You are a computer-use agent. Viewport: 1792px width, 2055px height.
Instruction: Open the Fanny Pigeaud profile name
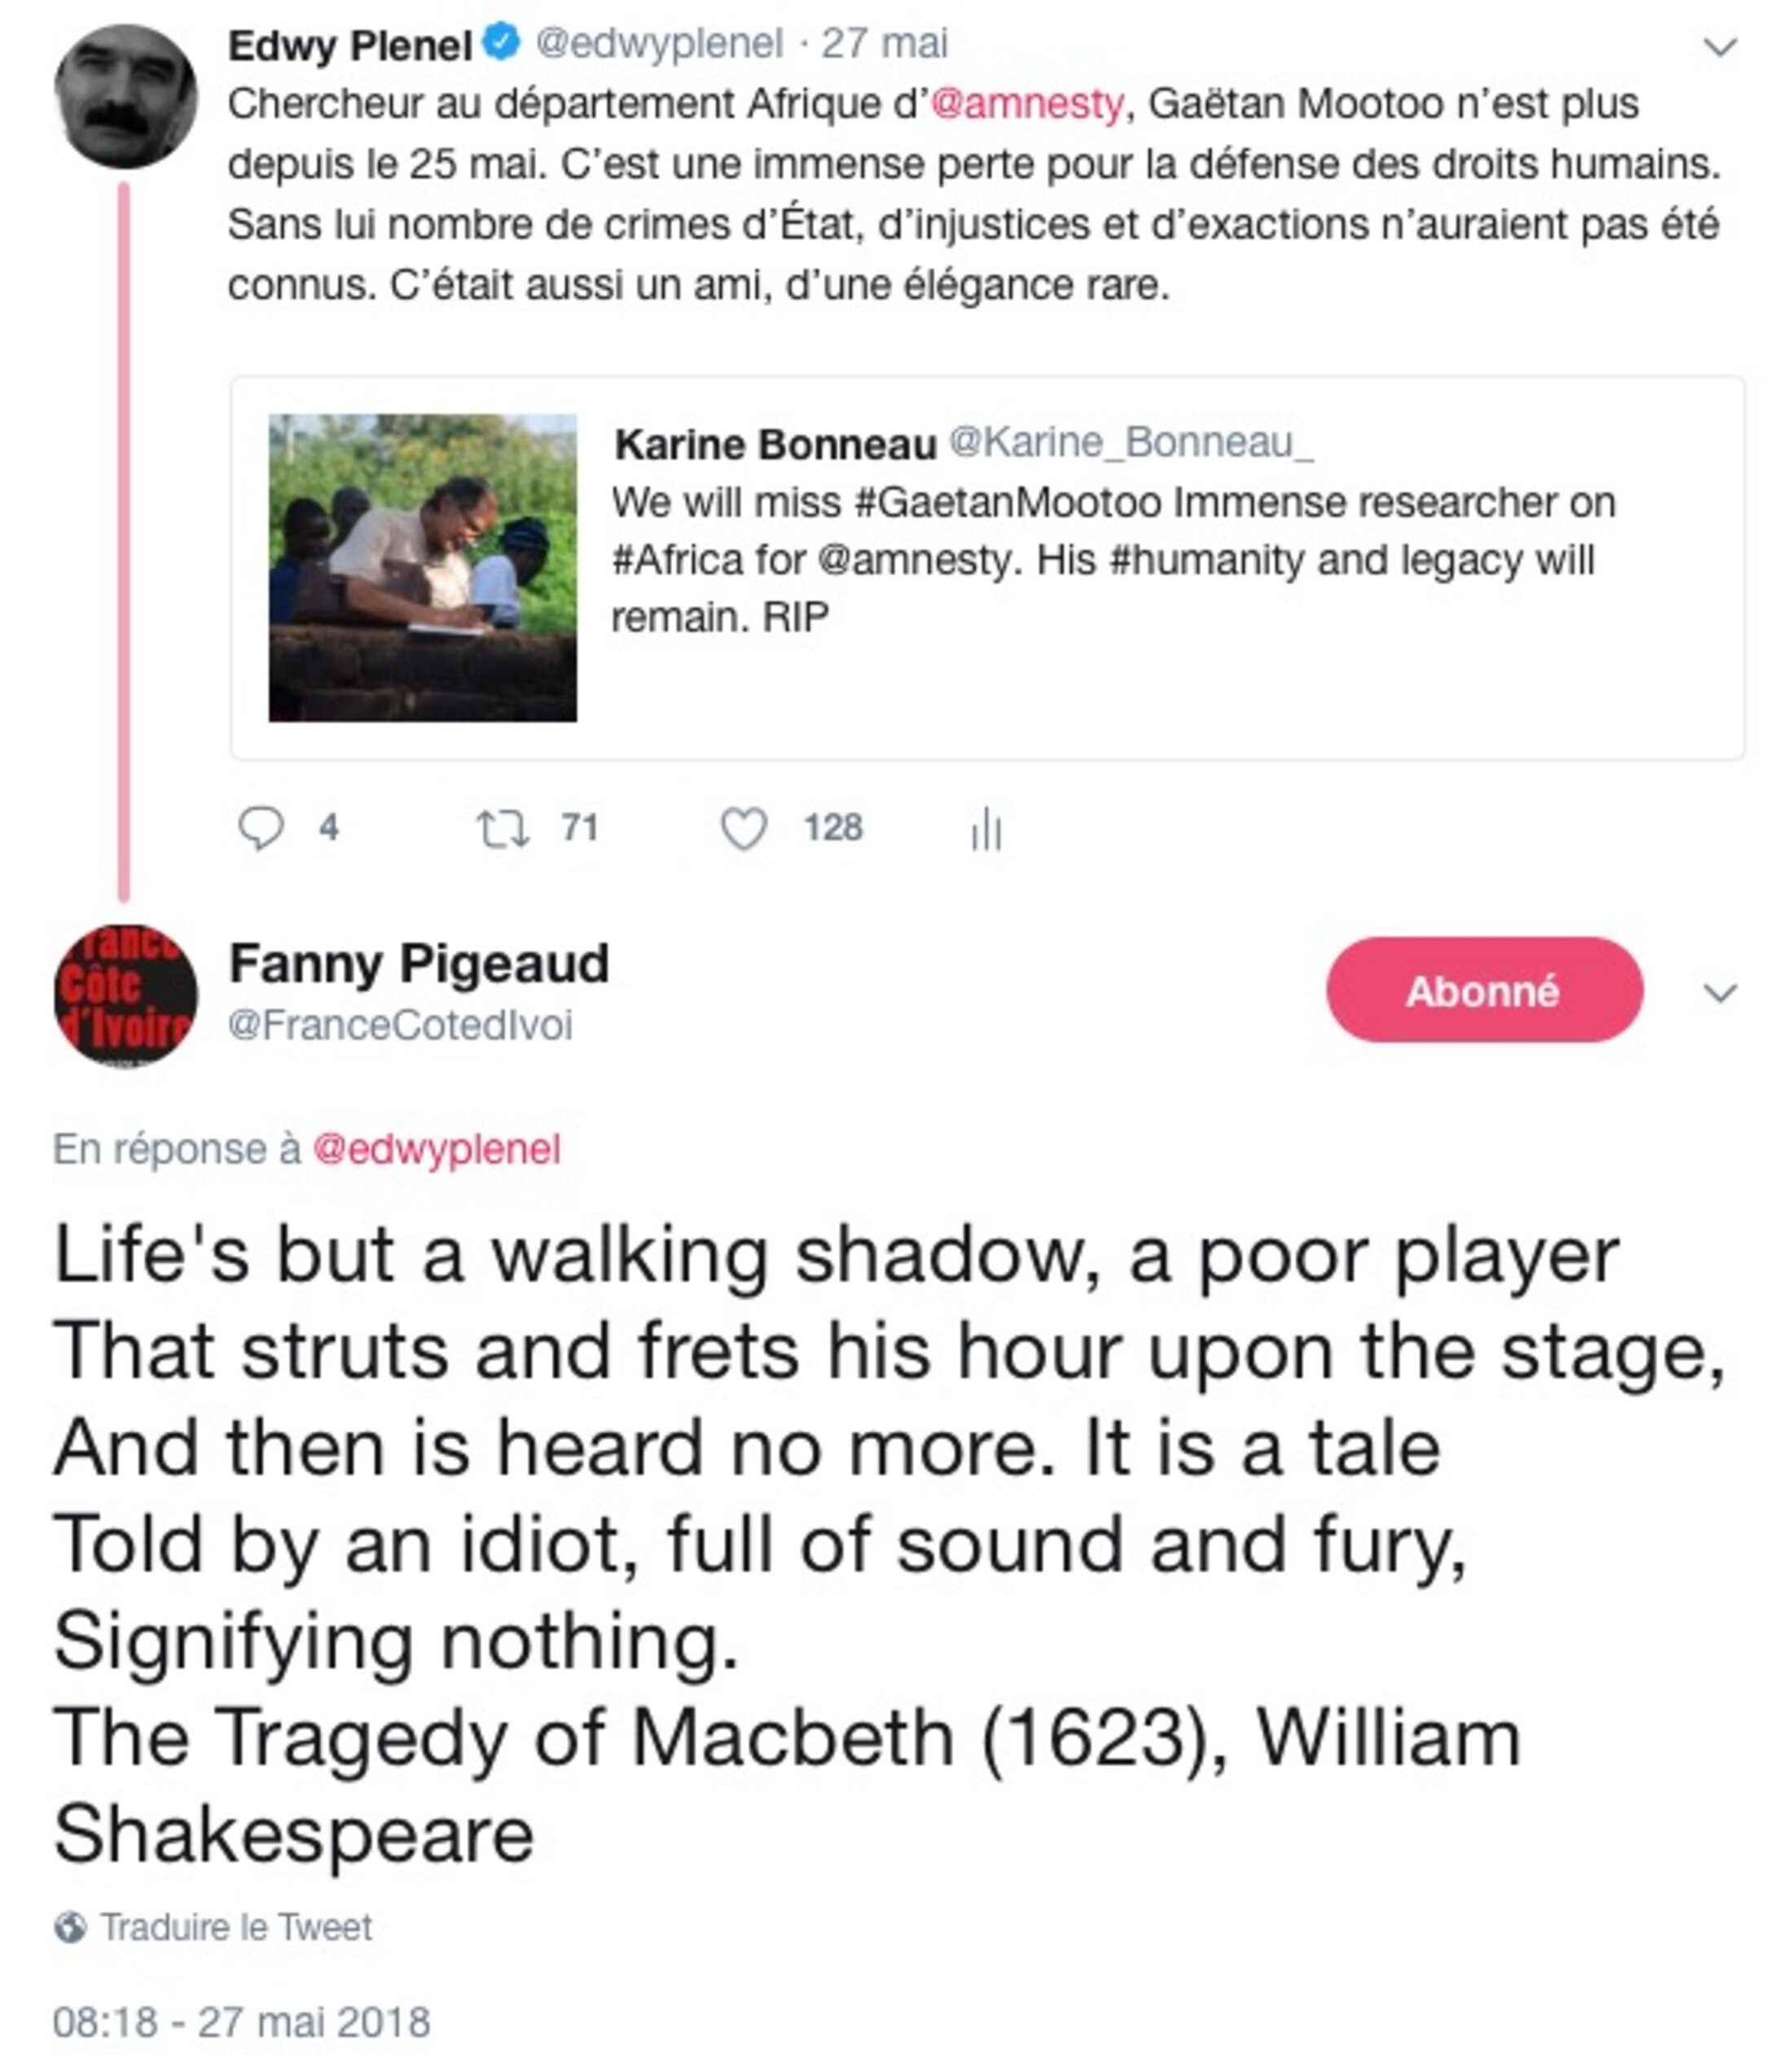click(x=419, y=964)
